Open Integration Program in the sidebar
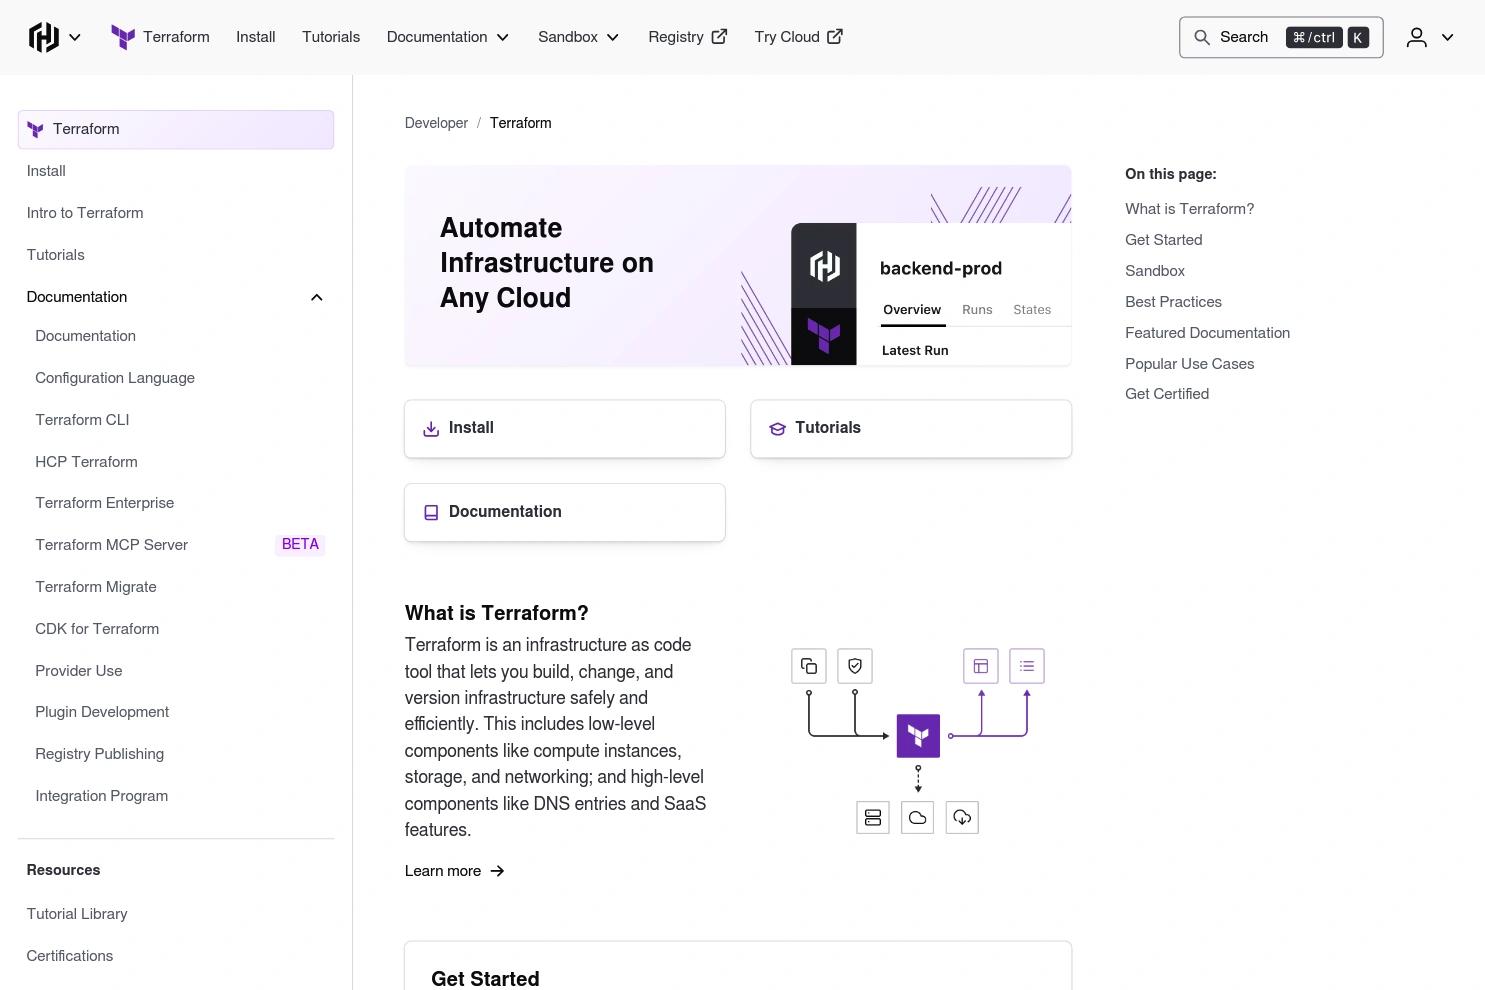 coord(102,796)
